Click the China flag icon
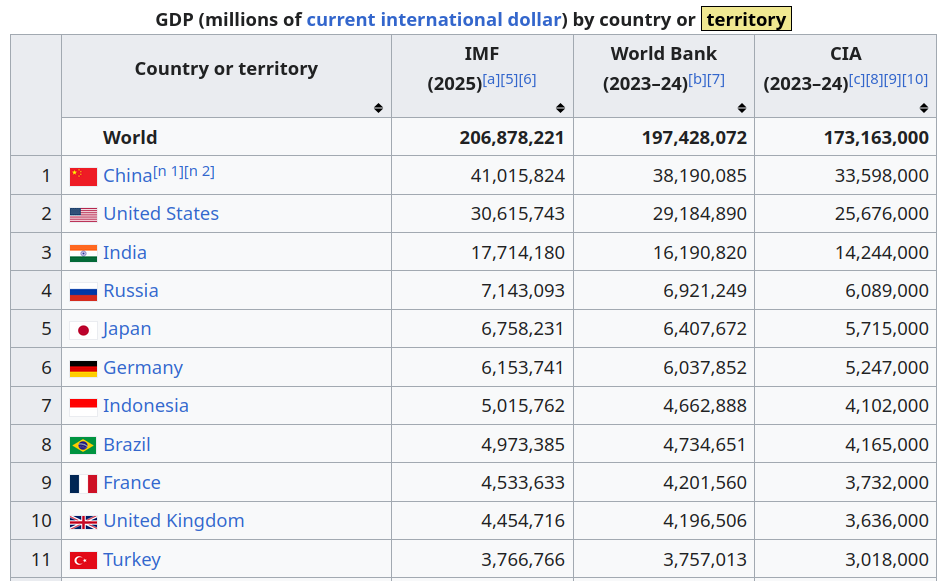944x581 pixels. click(x=83, y=177)
